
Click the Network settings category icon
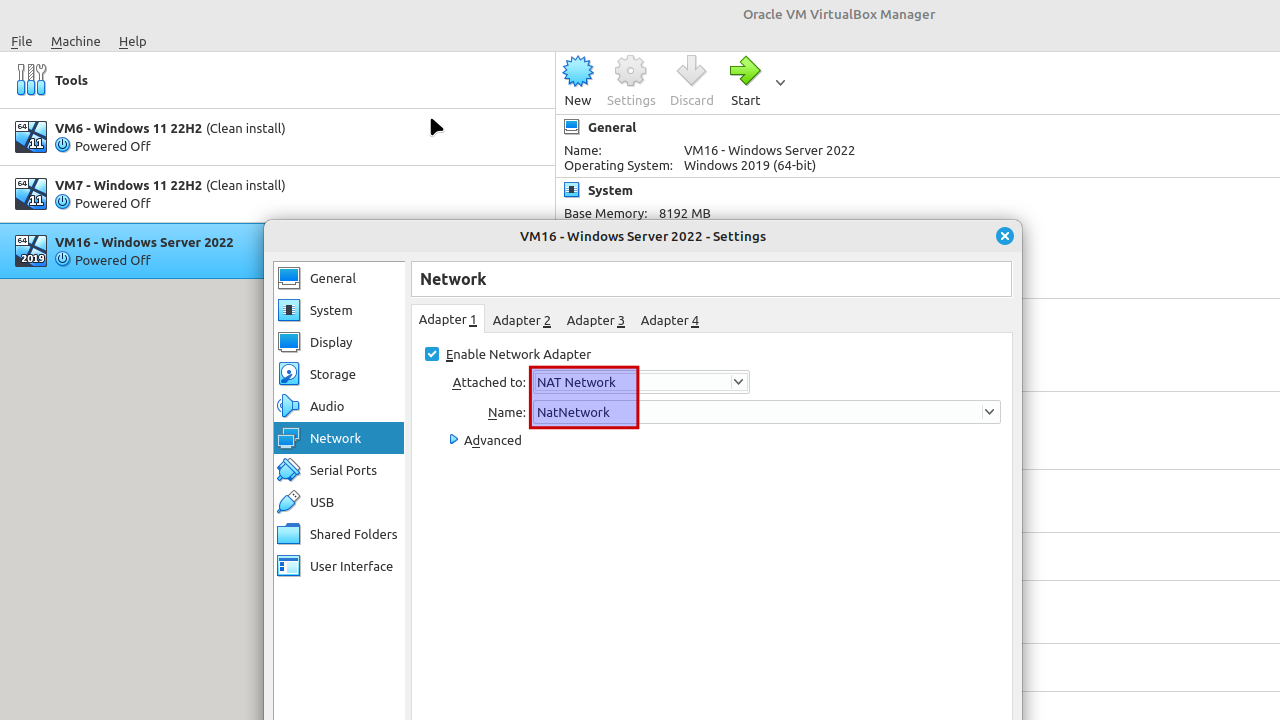pyautogui.click(x=289, y=438)
